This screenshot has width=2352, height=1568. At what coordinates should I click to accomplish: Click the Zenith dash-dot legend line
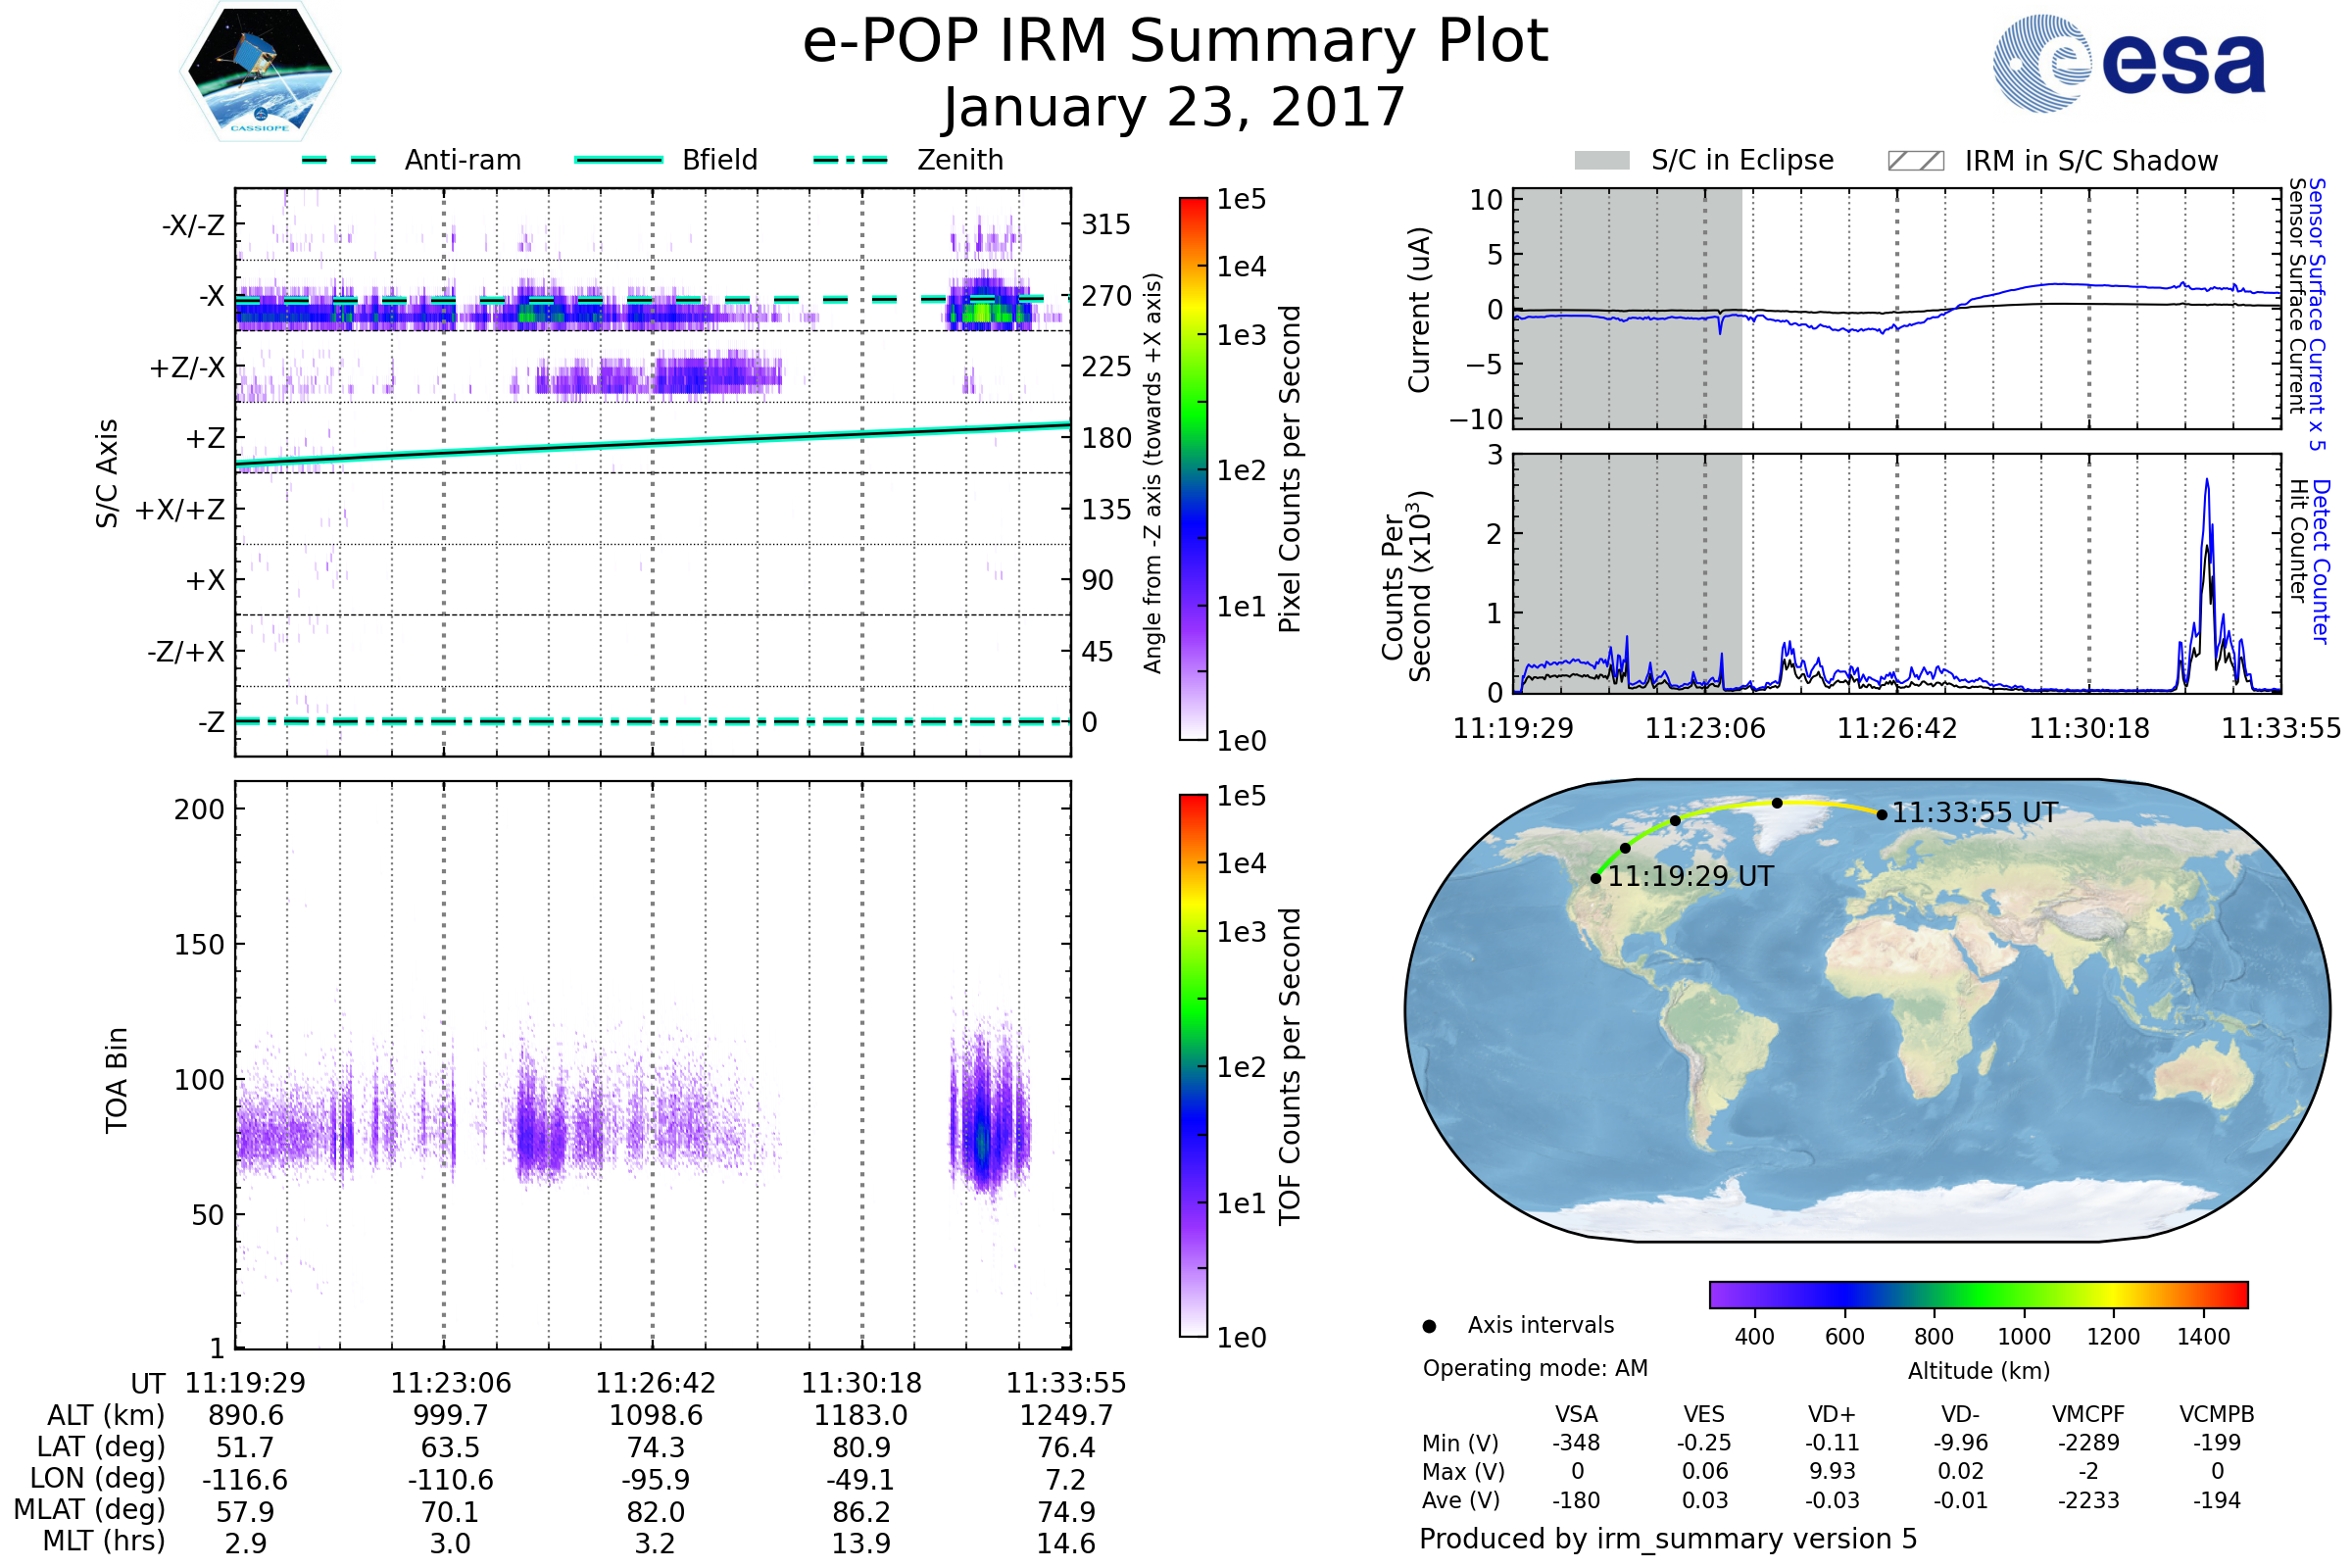[850, 160]
